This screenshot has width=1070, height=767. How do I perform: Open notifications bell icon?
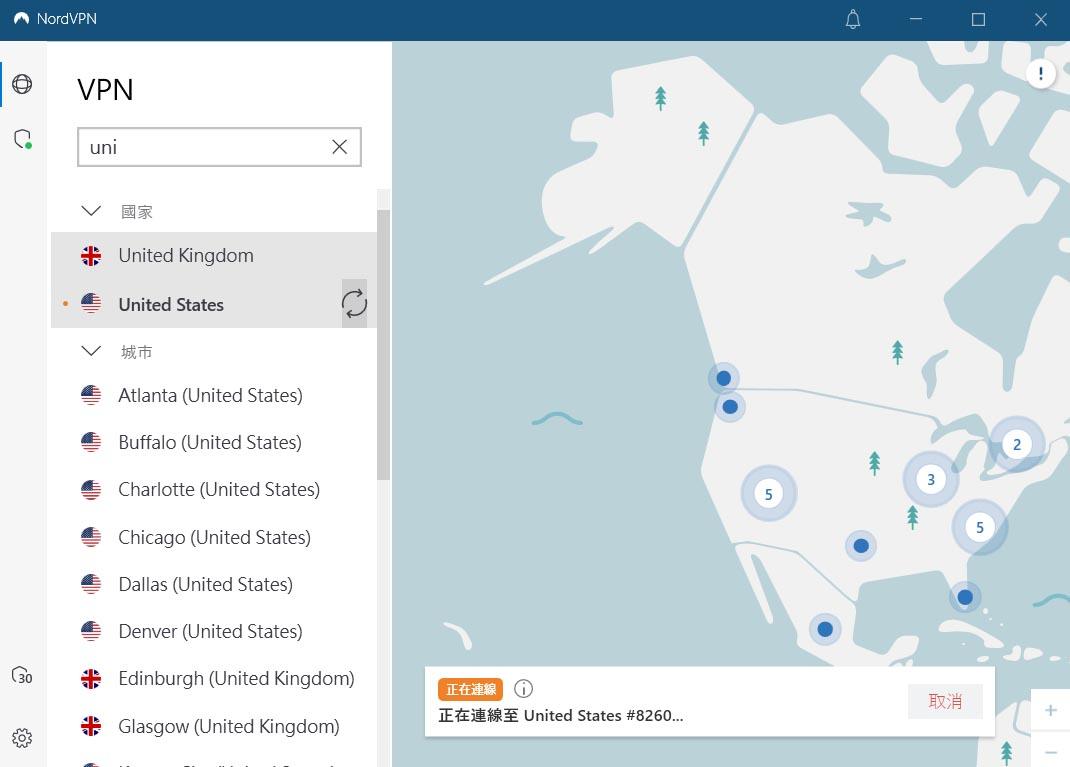point(853,19)
